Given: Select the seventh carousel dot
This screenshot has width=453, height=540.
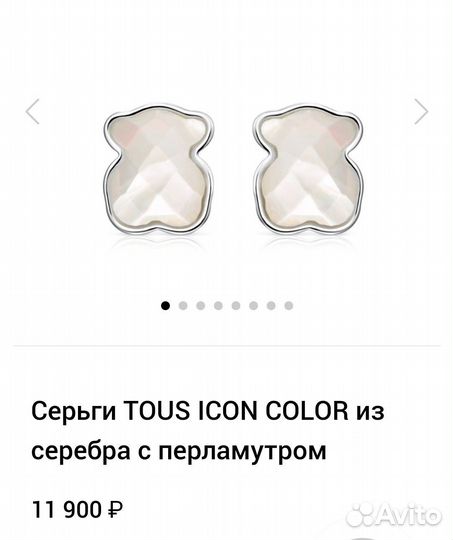Looking at the screenshot, I should 271,305.
